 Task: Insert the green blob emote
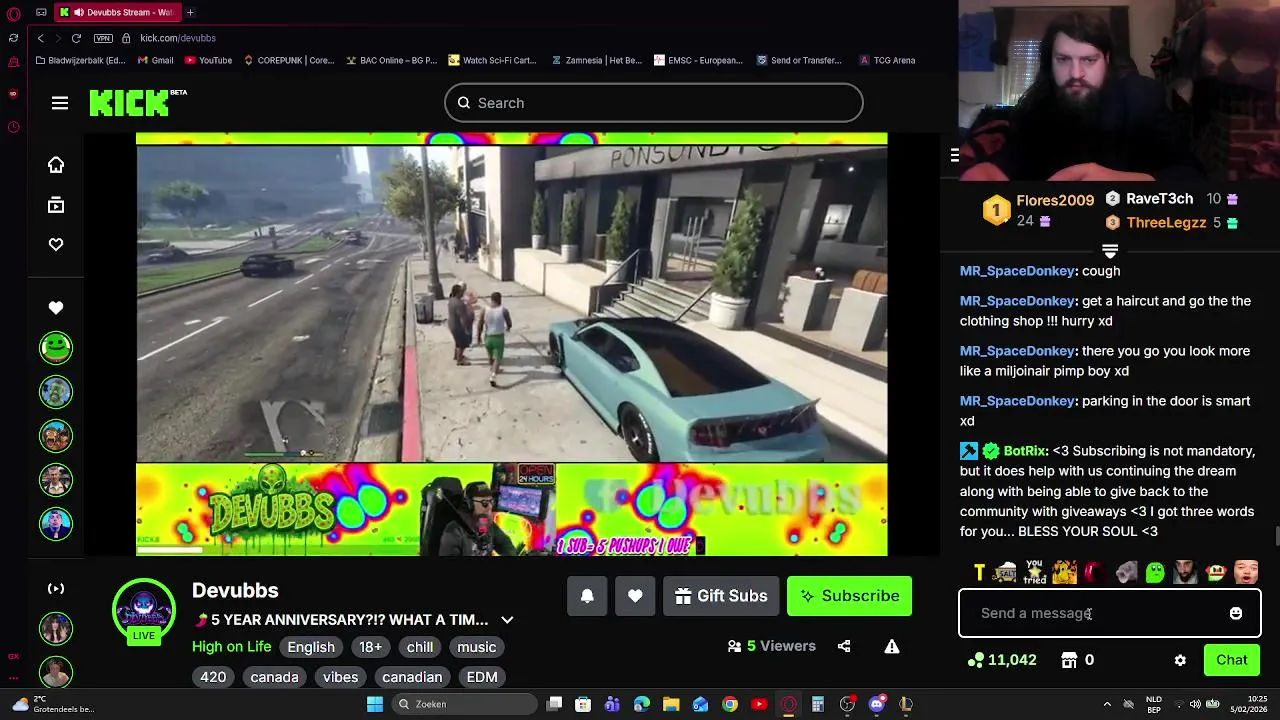pos(1155,573)
